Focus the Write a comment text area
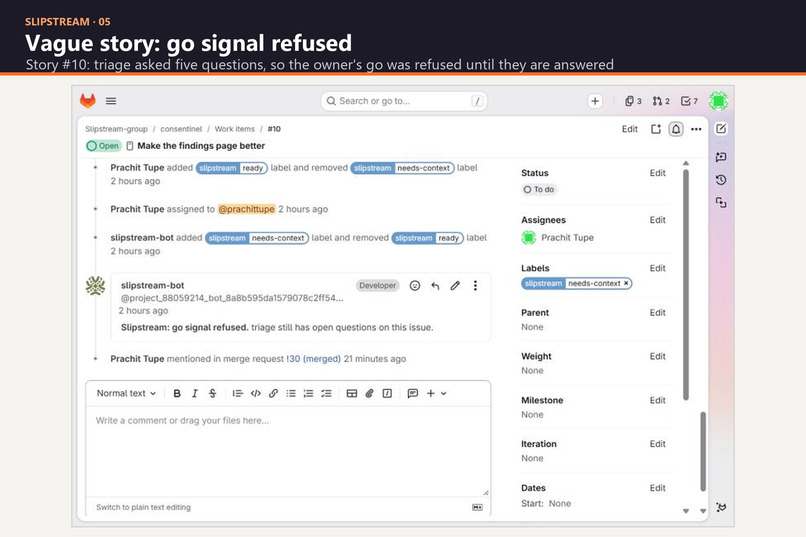This screenshot has height=537, width=806. pyautogui.click(x=288, y=451)
